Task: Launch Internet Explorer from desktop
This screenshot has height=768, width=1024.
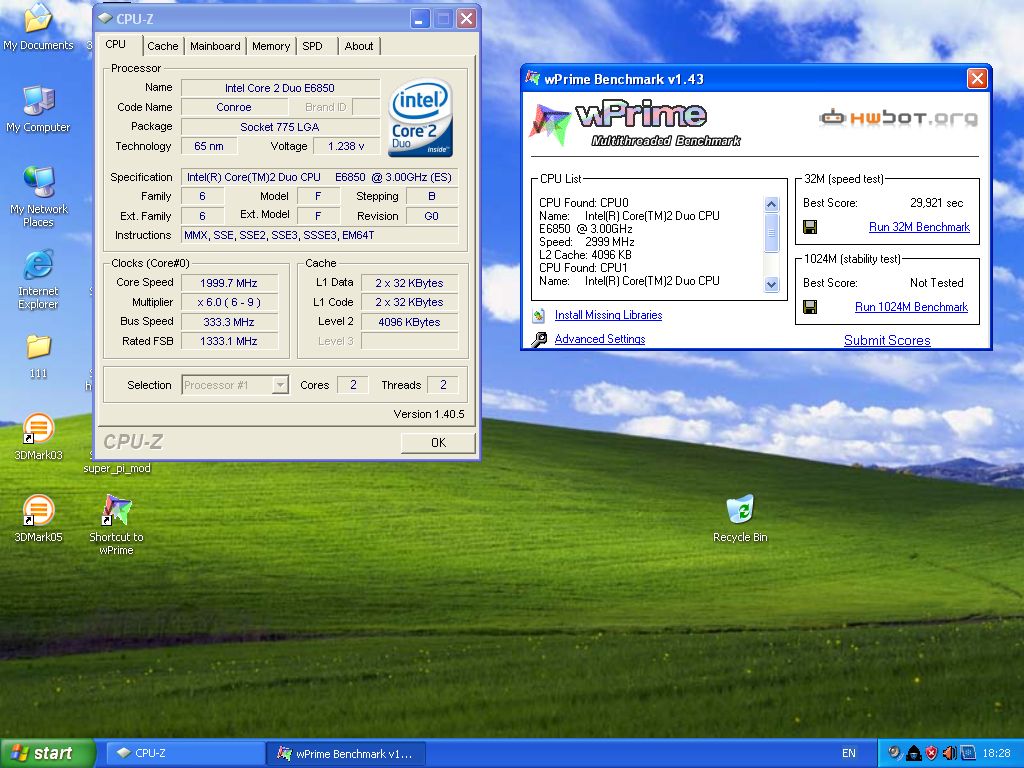Action: (x=38, y=279)
